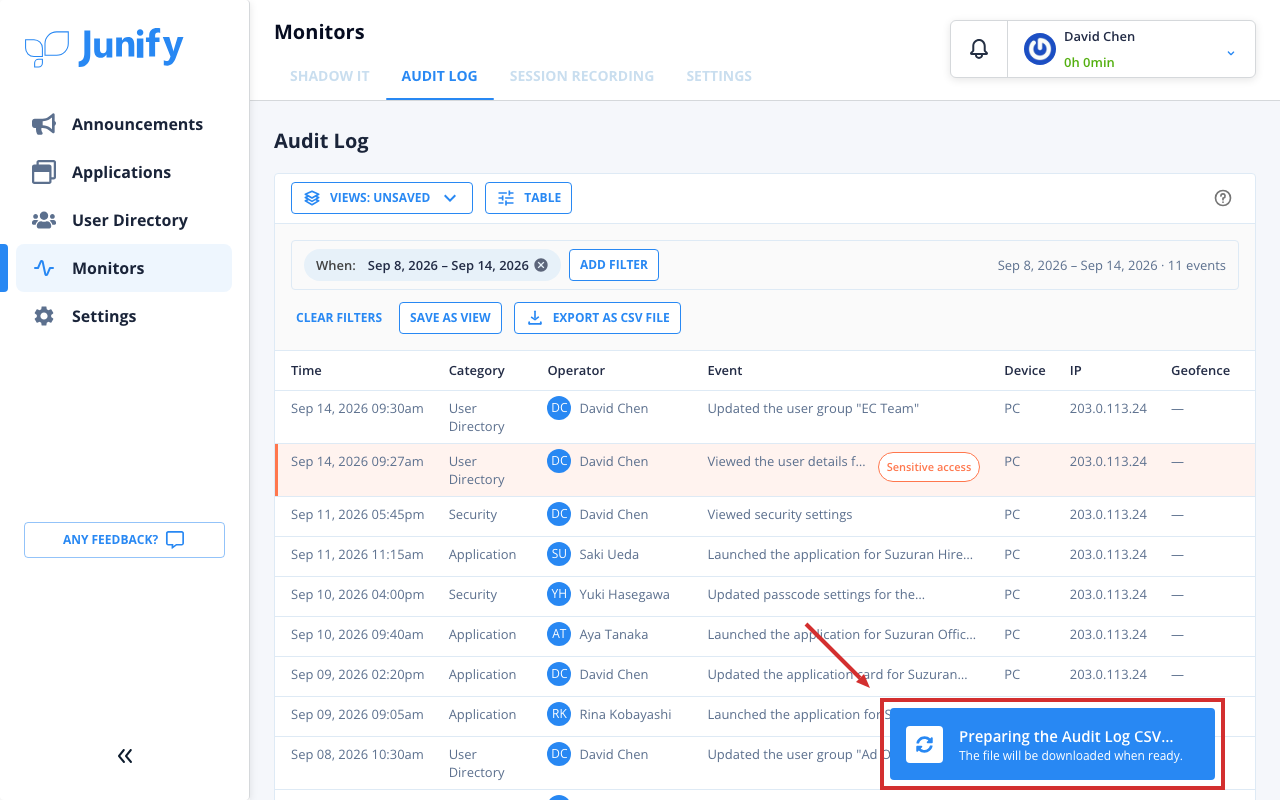Open the notifications bell

979,49
